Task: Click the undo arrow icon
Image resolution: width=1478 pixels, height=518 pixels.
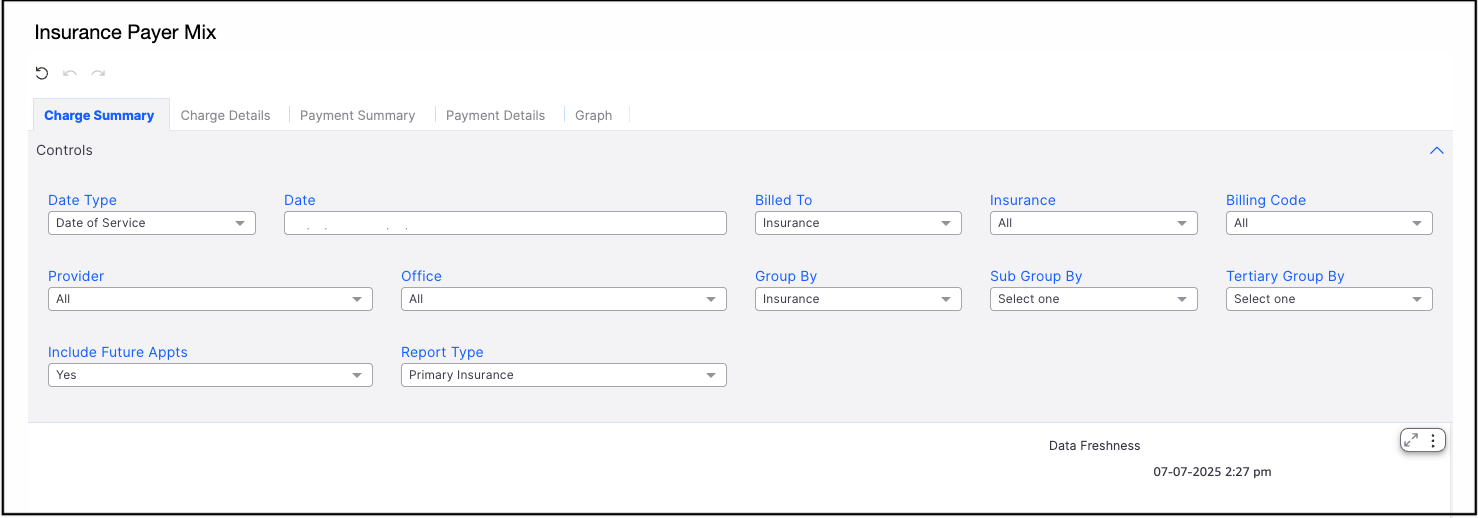Action: pyautogui.click(x=70, y=73)
